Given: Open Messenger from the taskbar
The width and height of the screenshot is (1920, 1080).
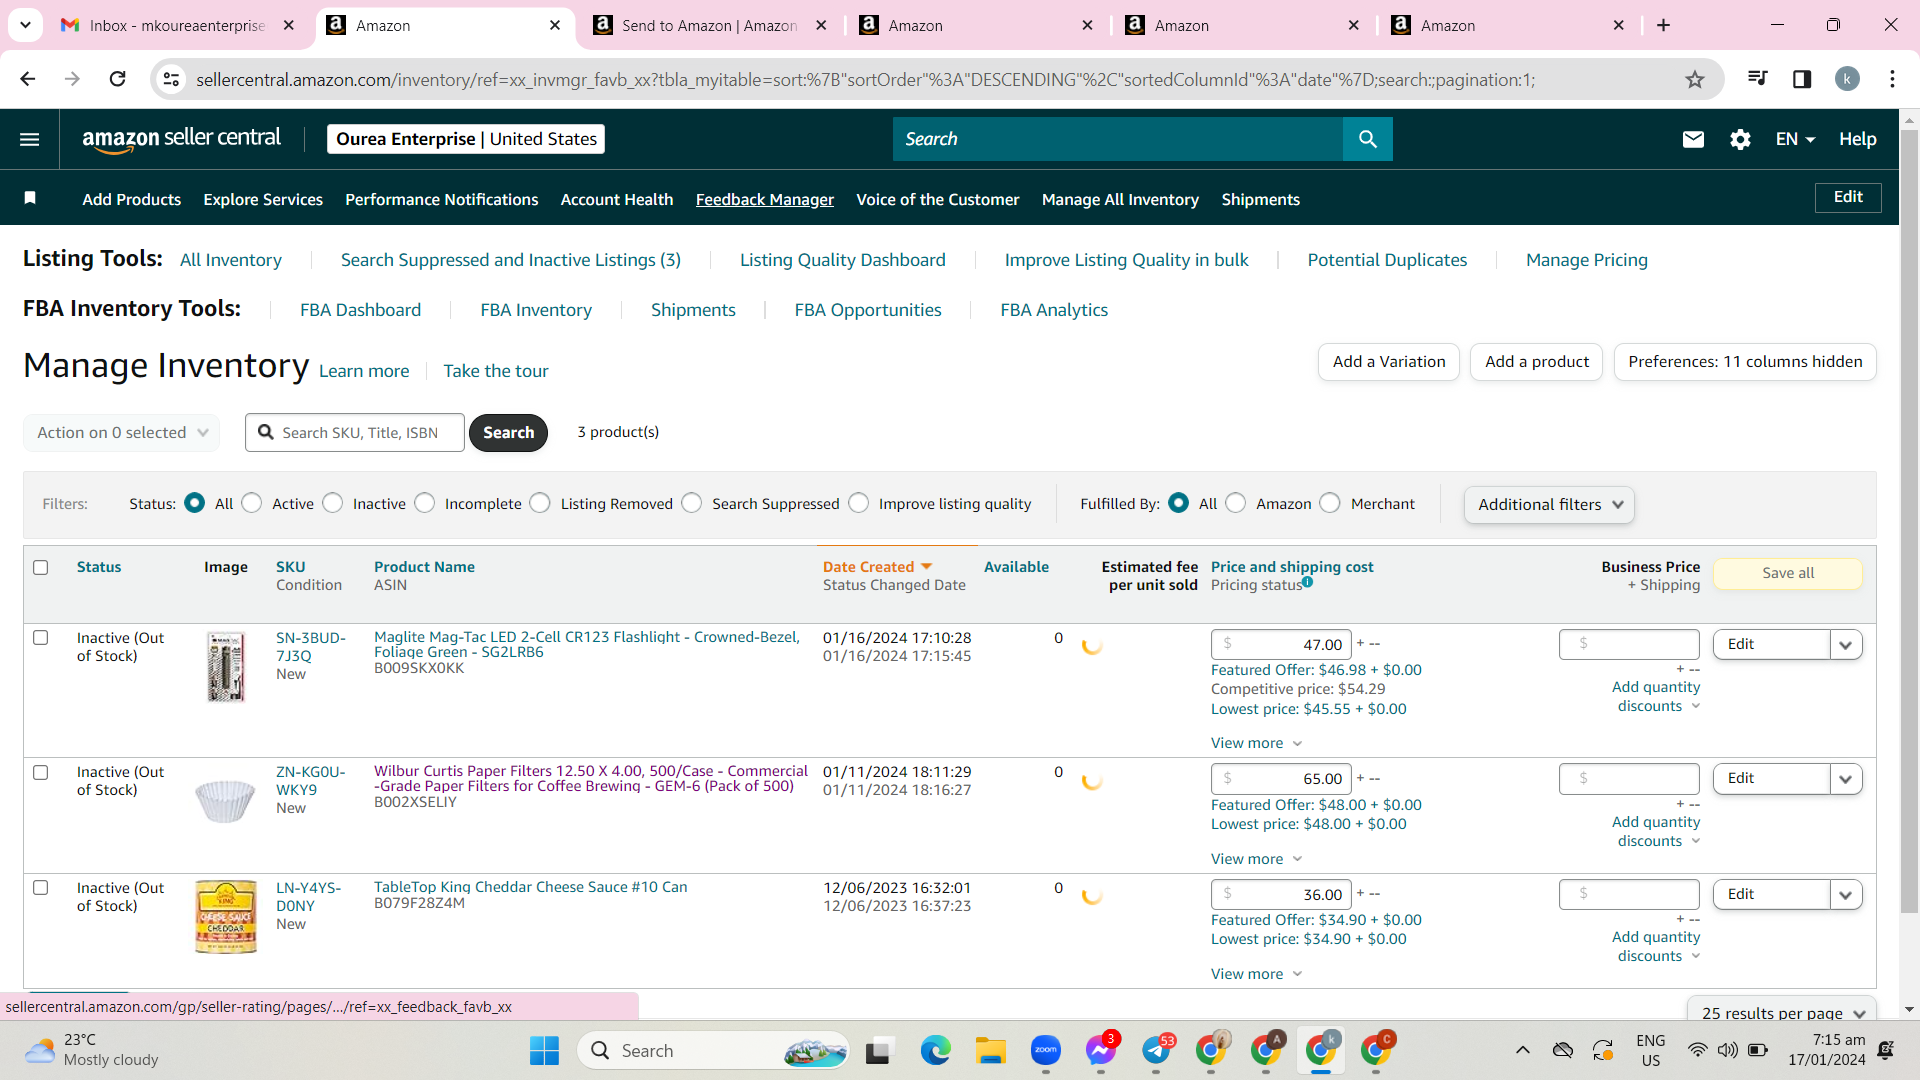Looking at the screenshot, I should tap(1101, 1051).
